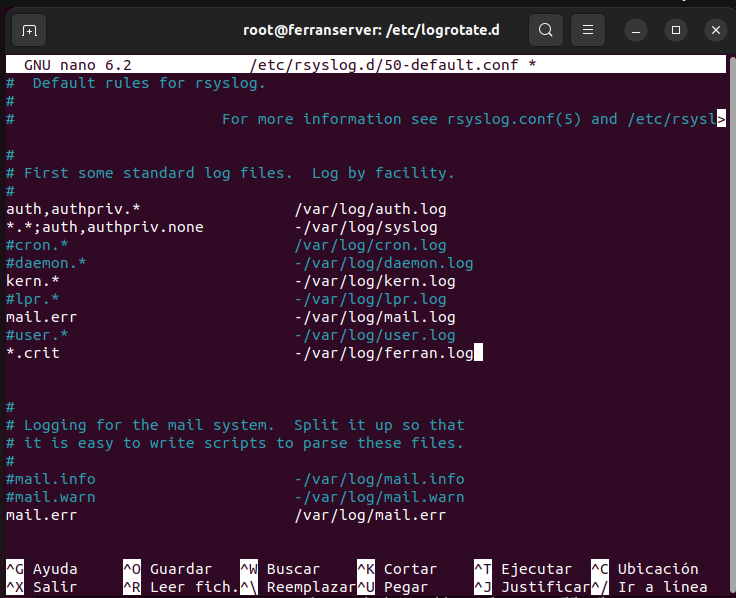The width and height of the screenshot is (736, 598).
Task: Click the #cron.* commented line
Action: click(x=37, y=245)
